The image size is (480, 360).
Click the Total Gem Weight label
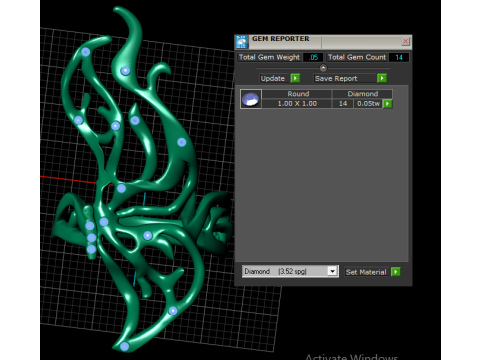[x=269, y=57]
